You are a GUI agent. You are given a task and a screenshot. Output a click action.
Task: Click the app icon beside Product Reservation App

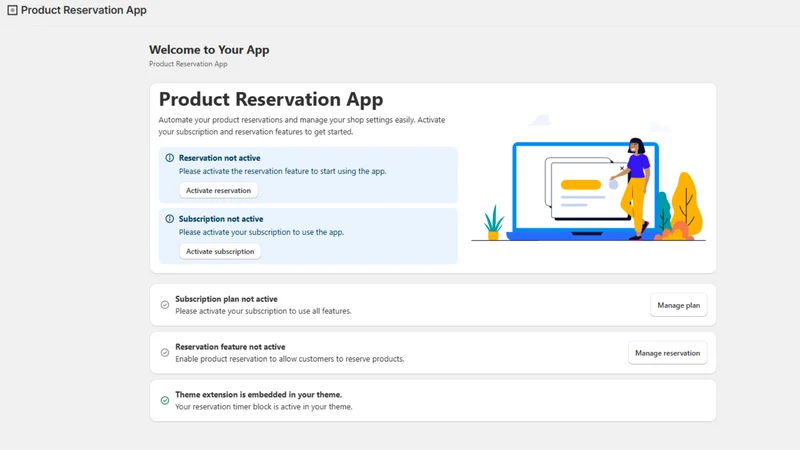tap(12, 10)
